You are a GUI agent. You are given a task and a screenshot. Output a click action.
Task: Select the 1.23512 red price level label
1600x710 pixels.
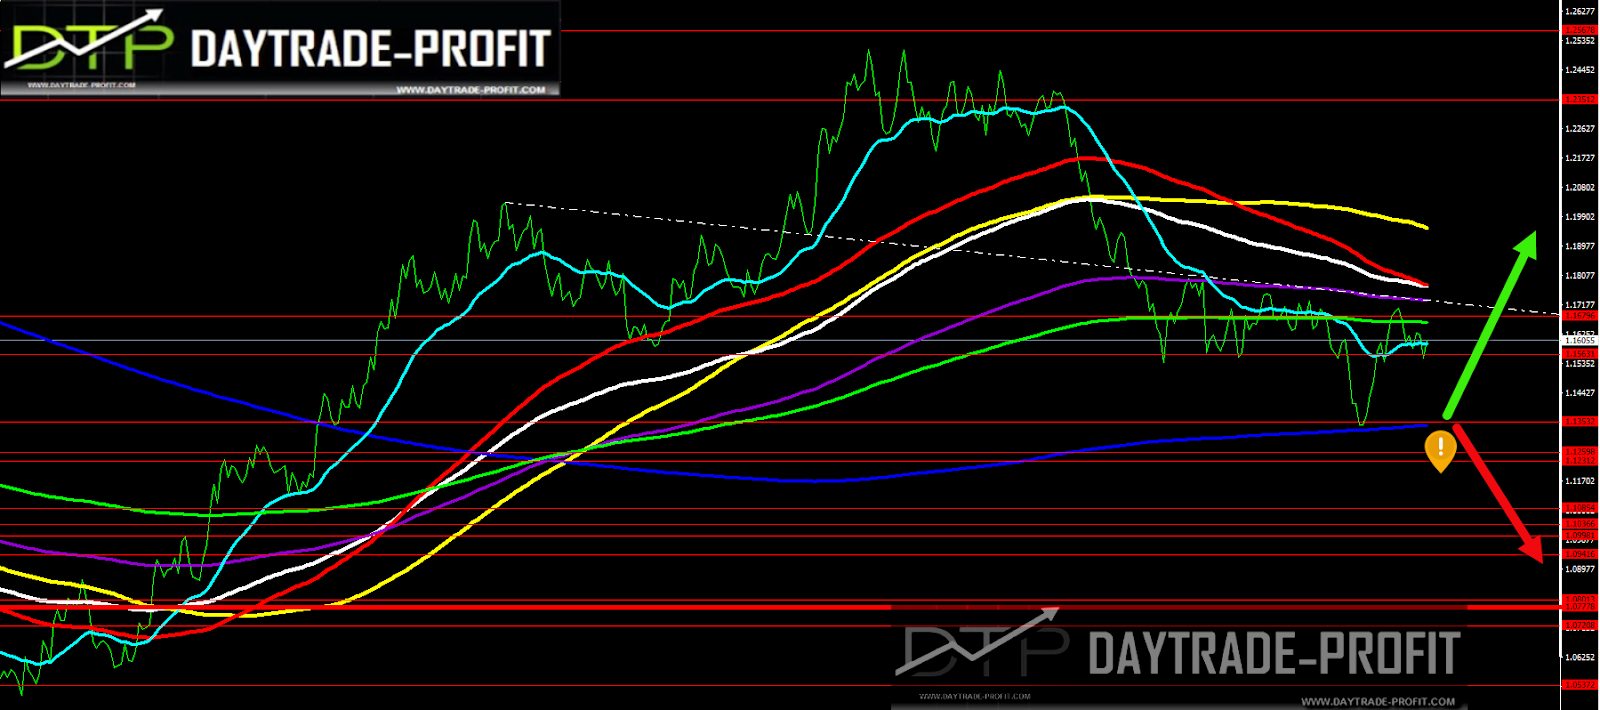[1579, 99]
